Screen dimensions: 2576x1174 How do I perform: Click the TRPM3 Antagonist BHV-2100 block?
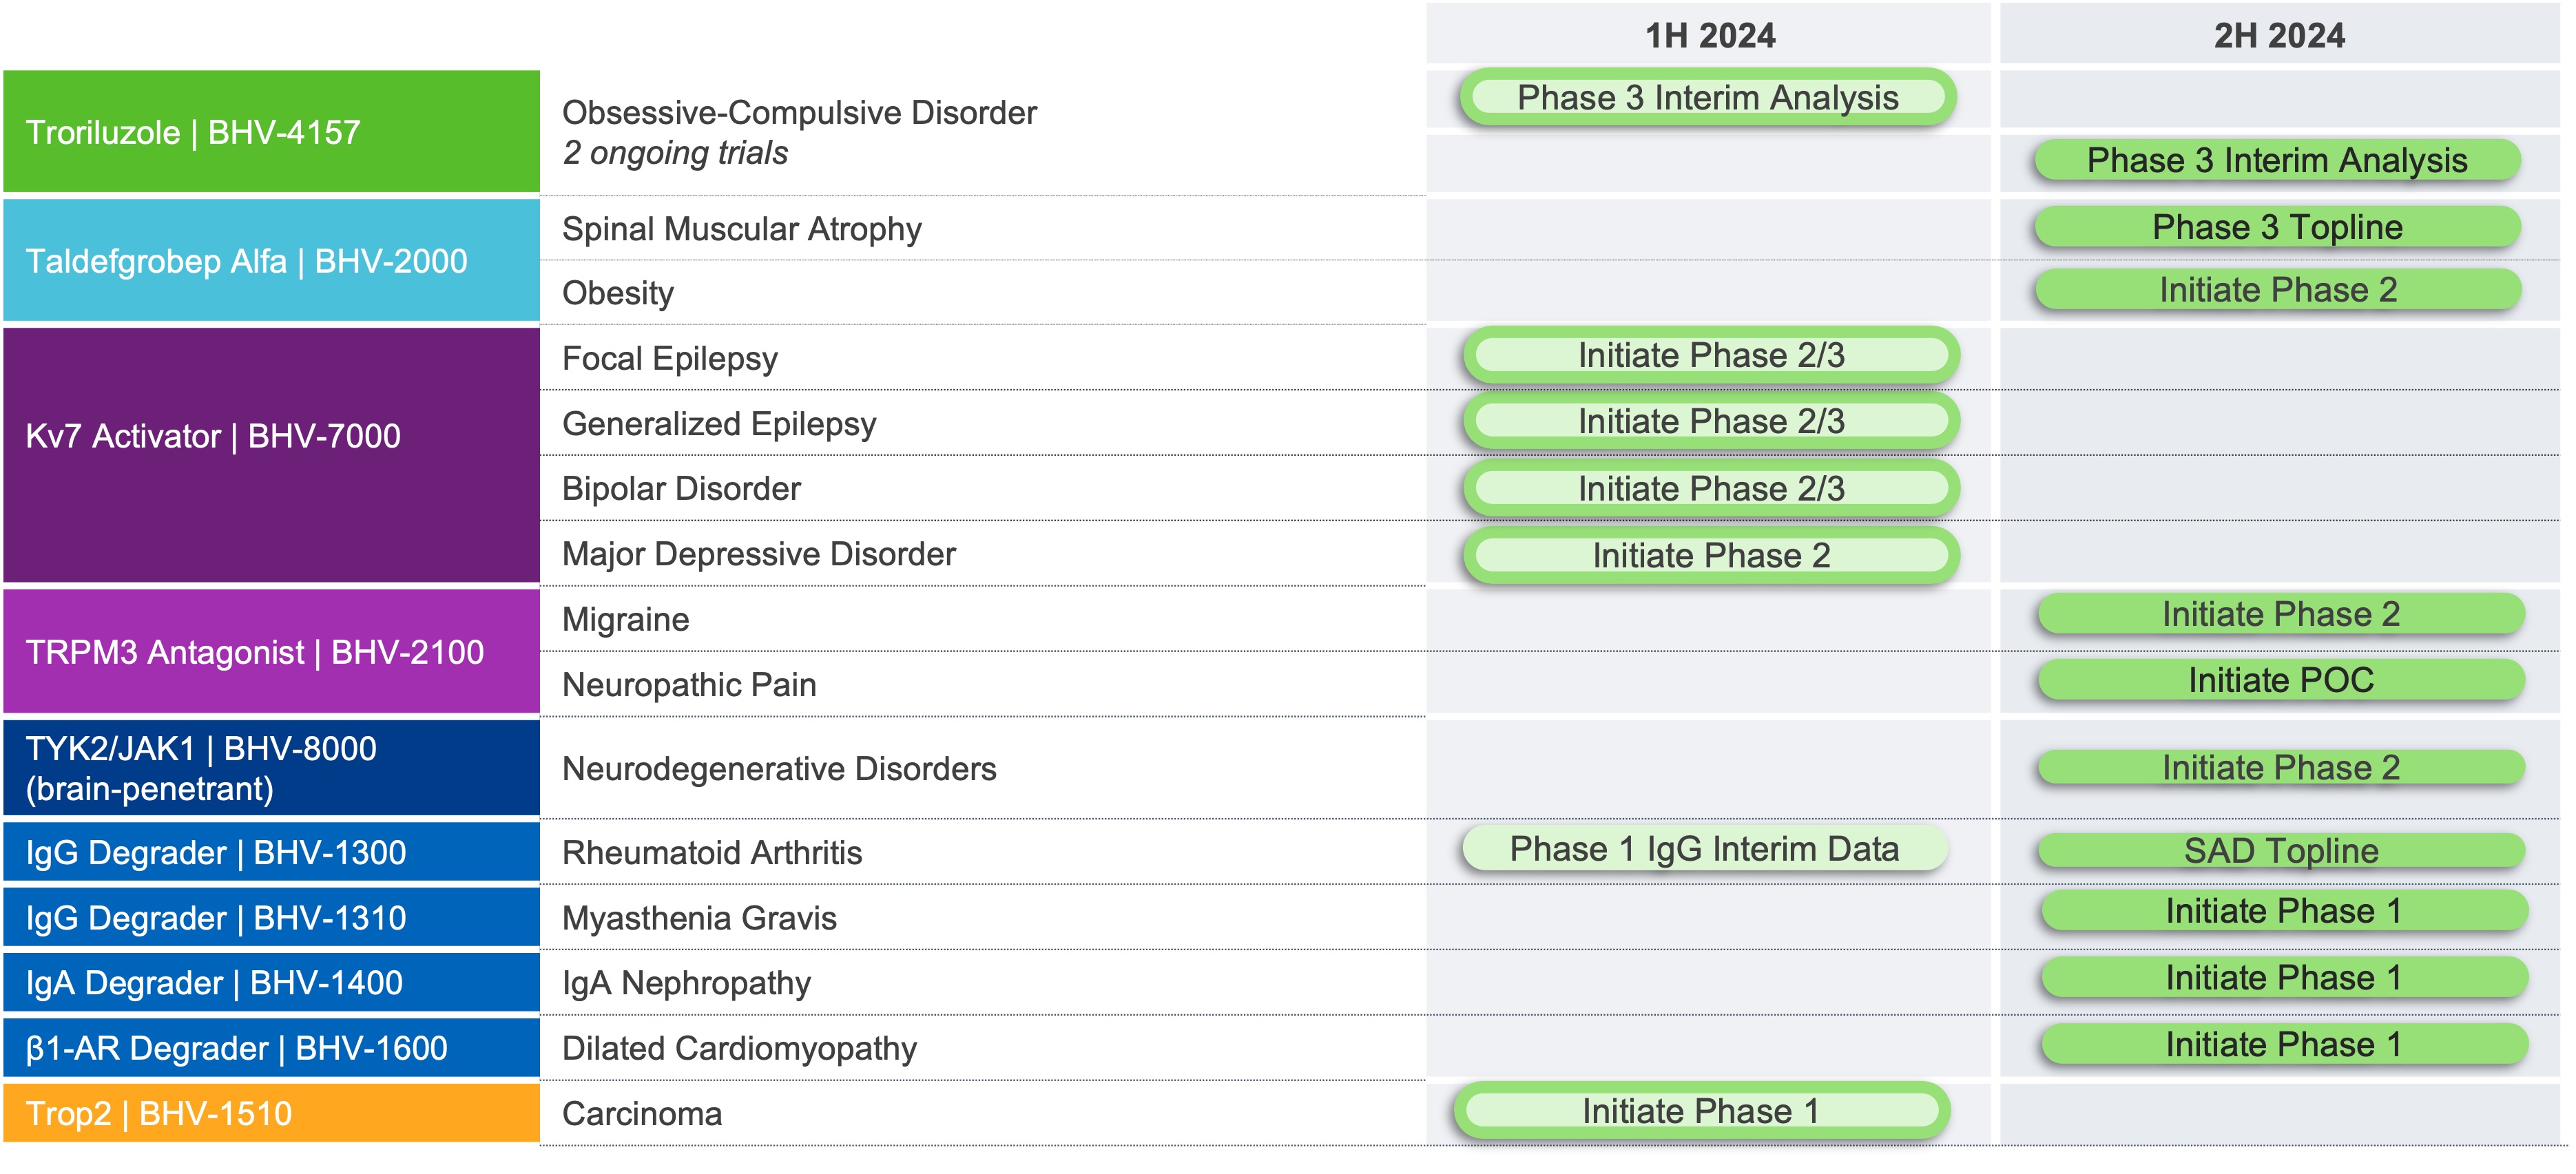click(x=271, y=652)
